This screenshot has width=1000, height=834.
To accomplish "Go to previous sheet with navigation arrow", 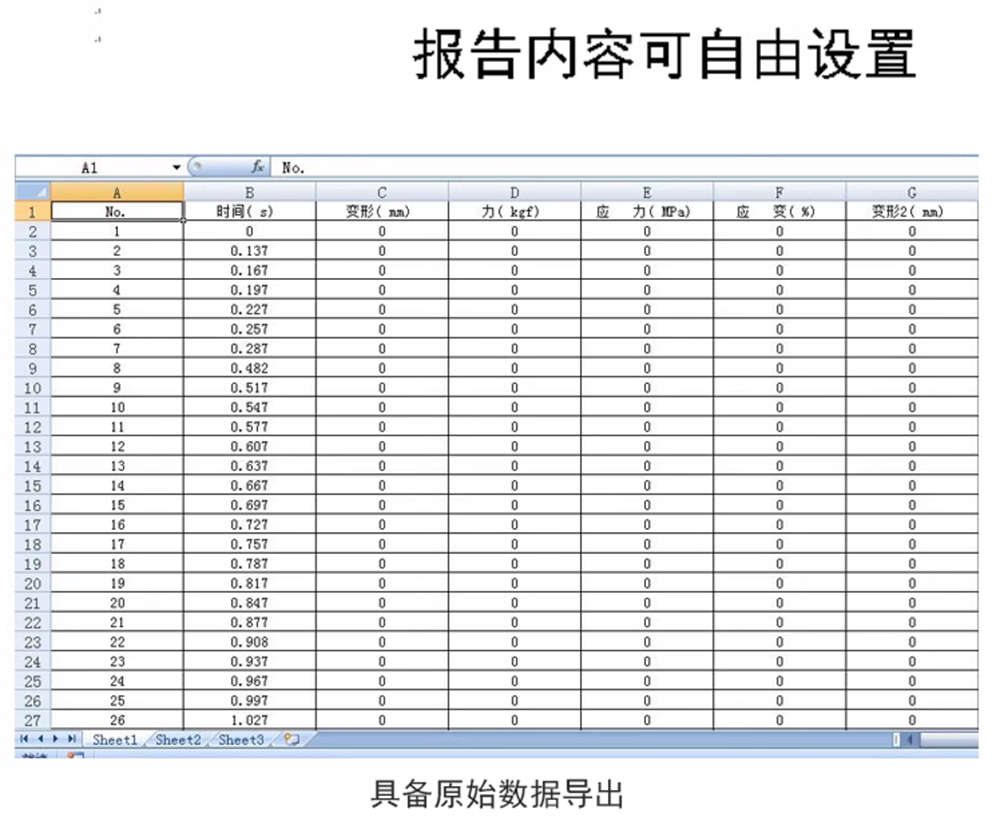I will pos(40,739).
